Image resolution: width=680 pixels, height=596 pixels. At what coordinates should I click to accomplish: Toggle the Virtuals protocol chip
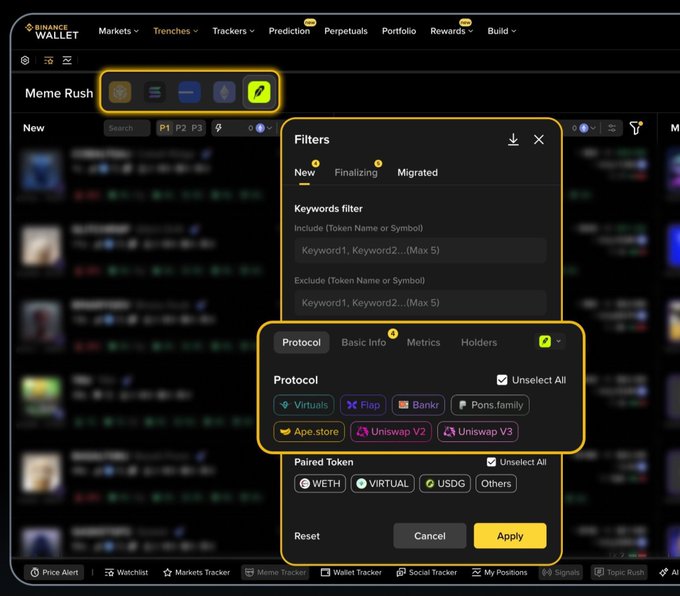point(304,405)
